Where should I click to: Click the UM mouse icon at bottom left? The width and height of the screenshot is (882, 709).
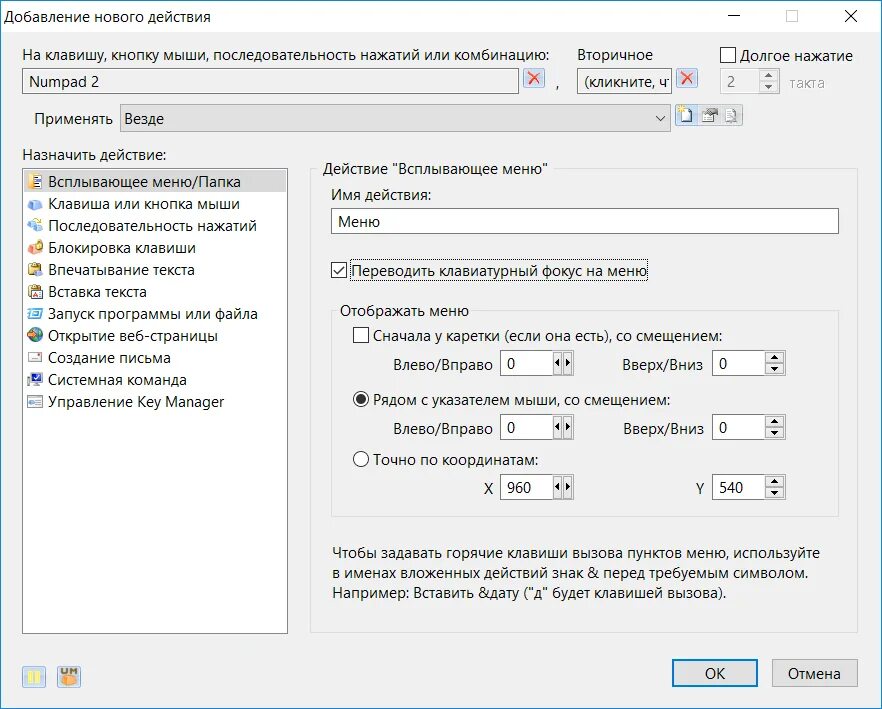click(69, 676)
